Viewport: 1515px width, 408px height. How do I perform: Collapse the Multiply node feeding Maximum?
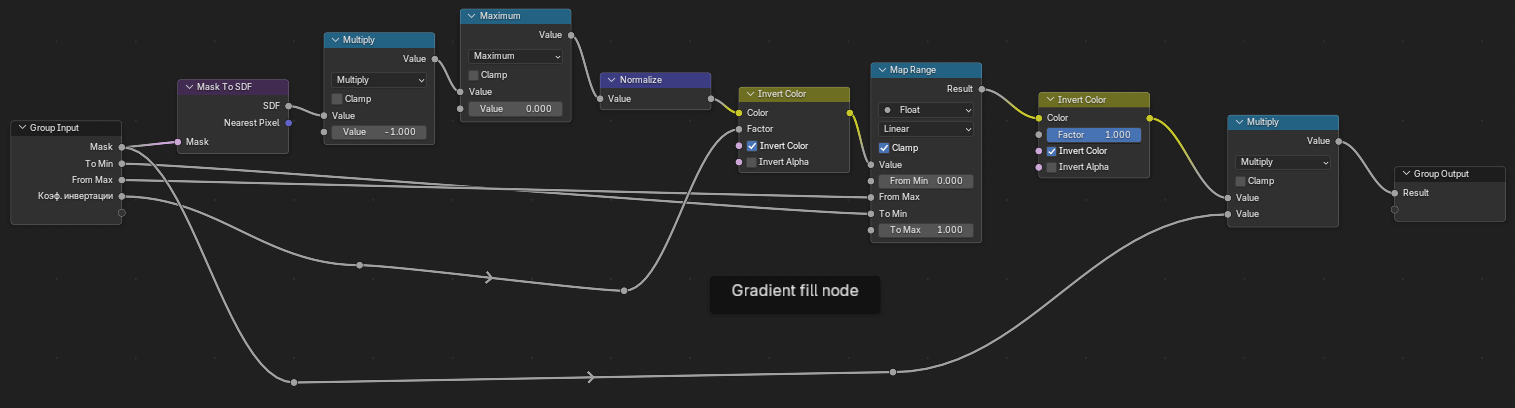click(x=335, y=40)
